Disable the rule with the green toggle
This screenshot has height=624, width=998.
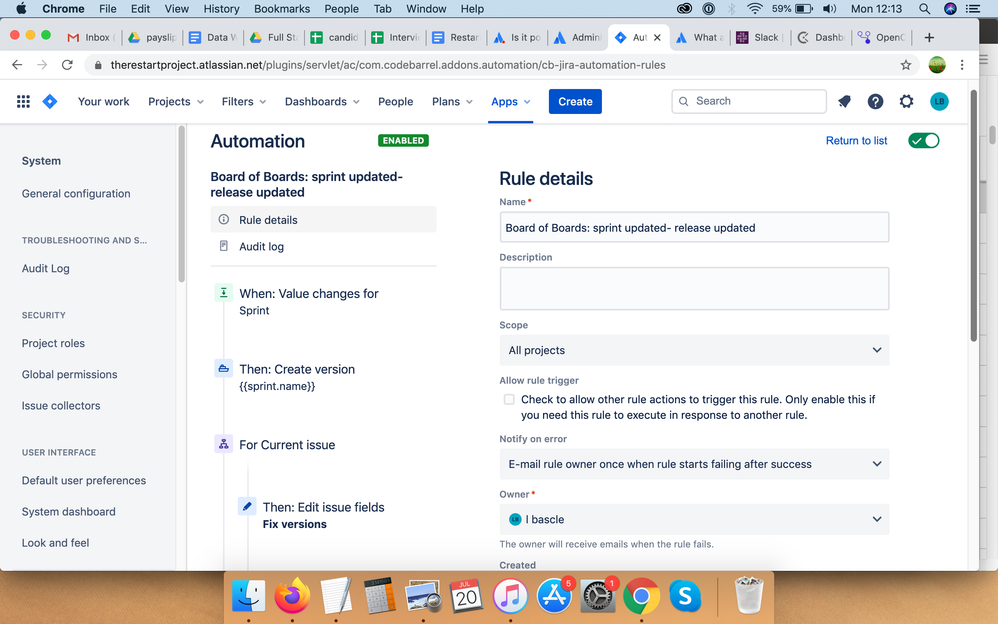[x=924, y=141]
